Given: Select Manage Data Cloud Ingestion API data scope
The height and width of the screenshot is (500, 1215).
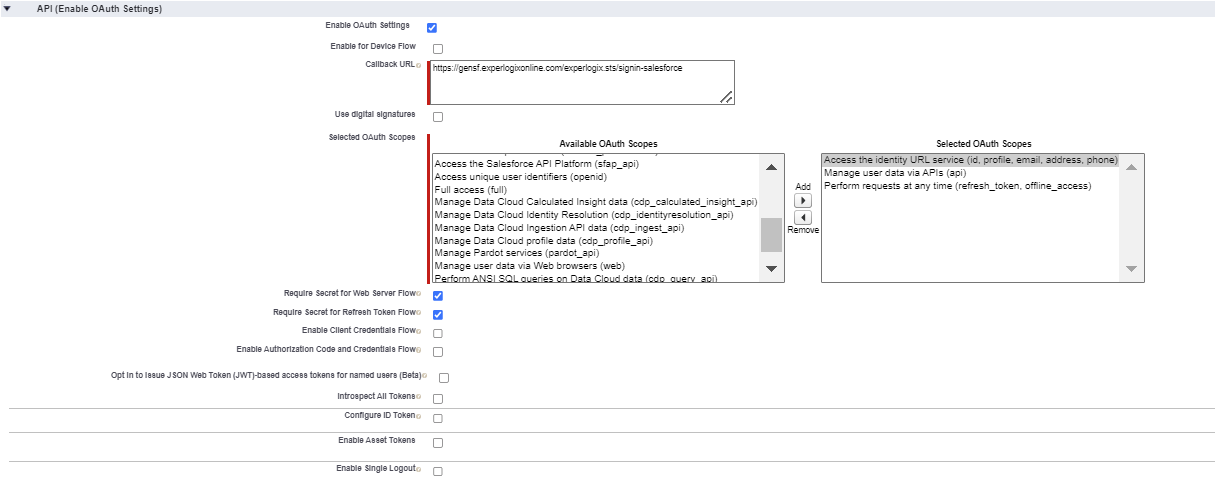Looking at the screenshot, I should pyautogui.click(x=596, y=228).
